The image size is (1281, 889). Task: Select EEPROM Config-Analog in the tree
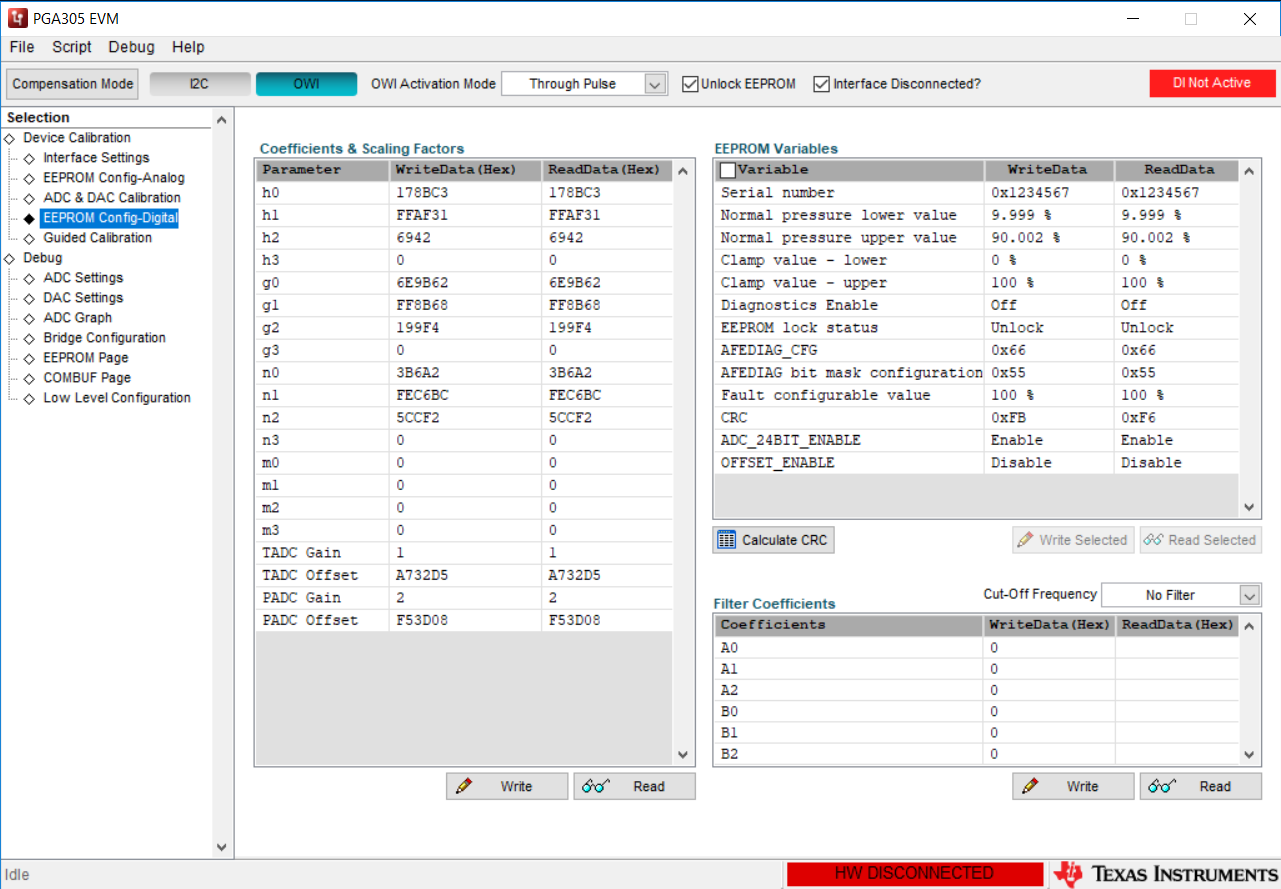pos(114,178)
